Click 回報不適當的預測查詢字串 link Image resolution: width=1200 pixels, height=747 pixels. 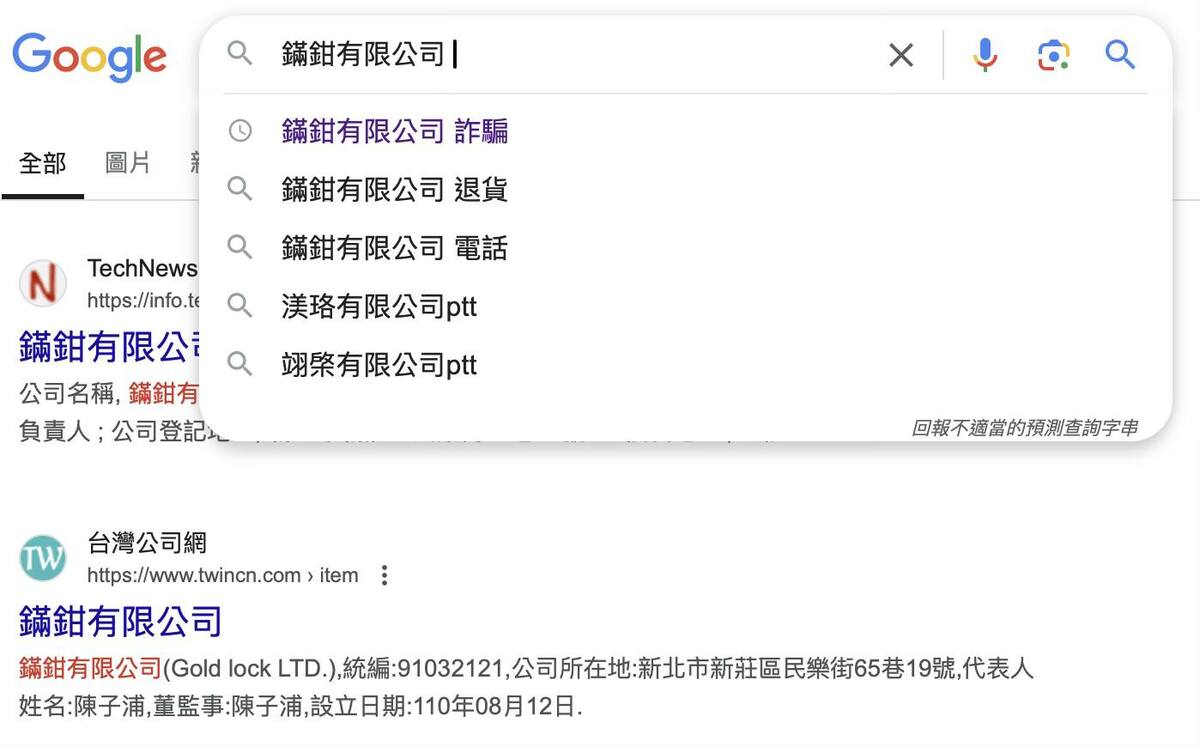tap(1024, 428)
